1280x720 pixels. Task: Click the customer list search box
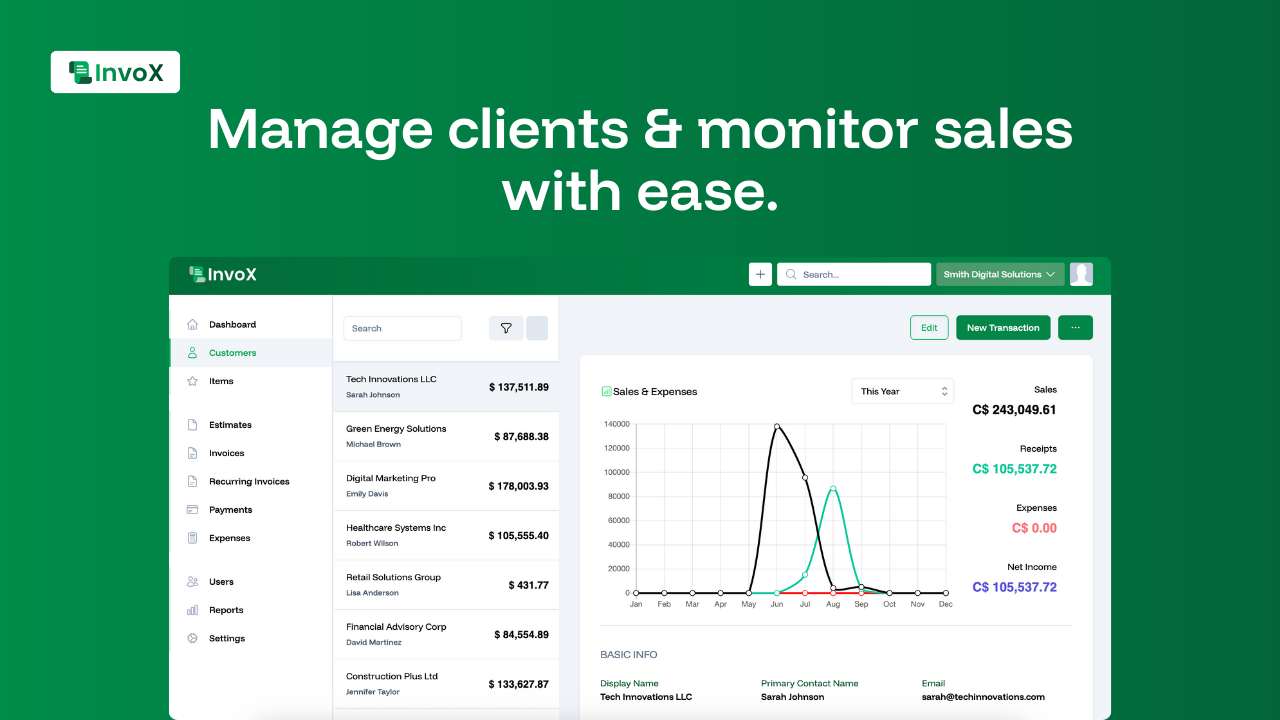coord(402,328)
